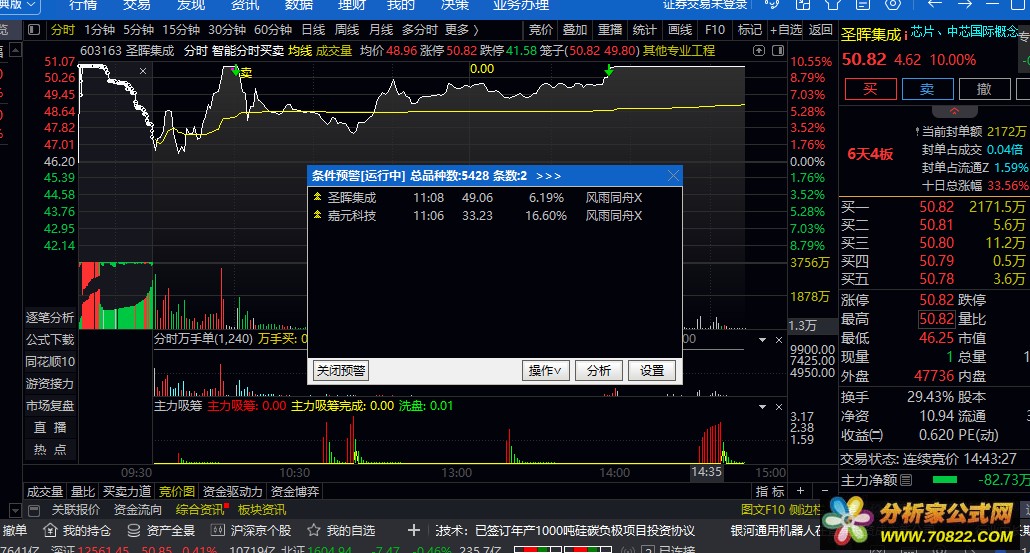
Task: Switch to 日线 chart
Action: [x=313, y=30]
